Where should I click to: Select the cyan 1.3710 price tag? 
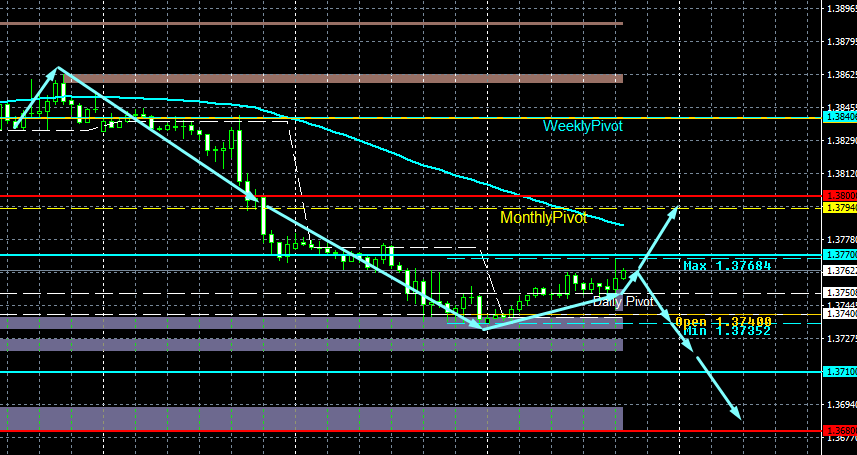840,372
